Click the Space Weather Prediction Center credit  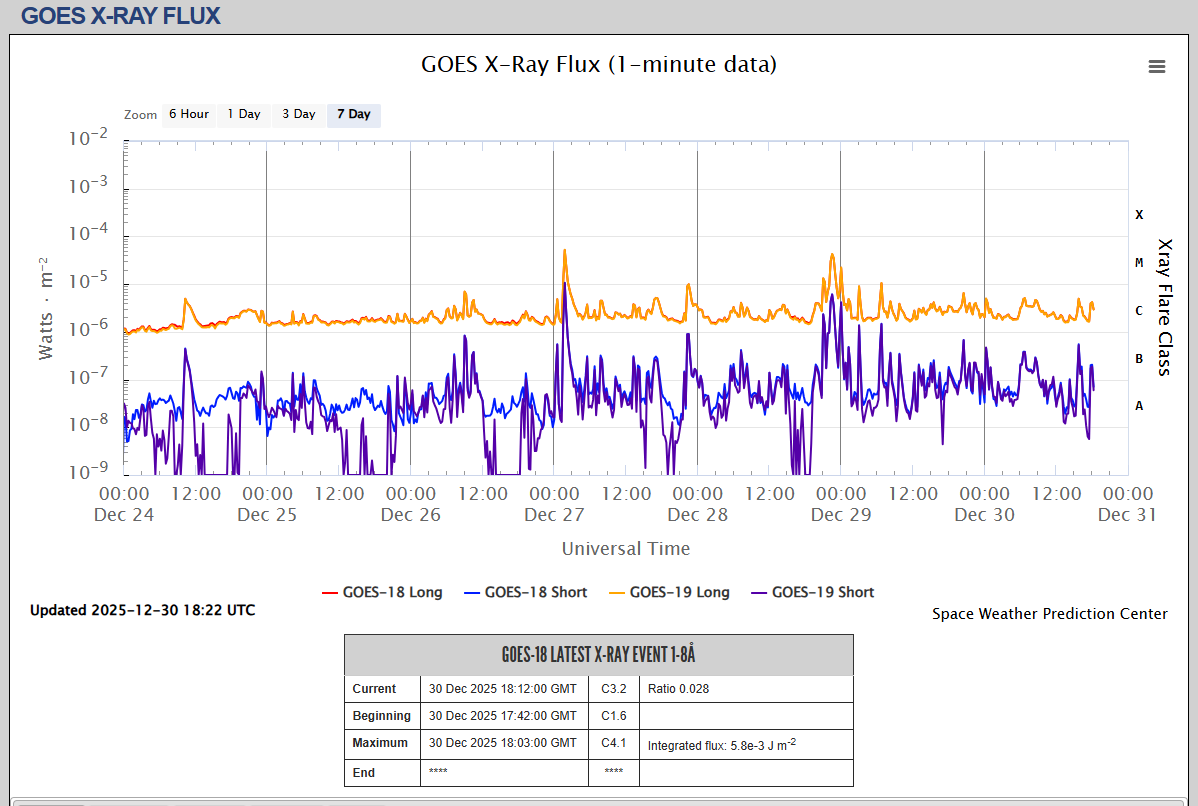[1049, 614]
